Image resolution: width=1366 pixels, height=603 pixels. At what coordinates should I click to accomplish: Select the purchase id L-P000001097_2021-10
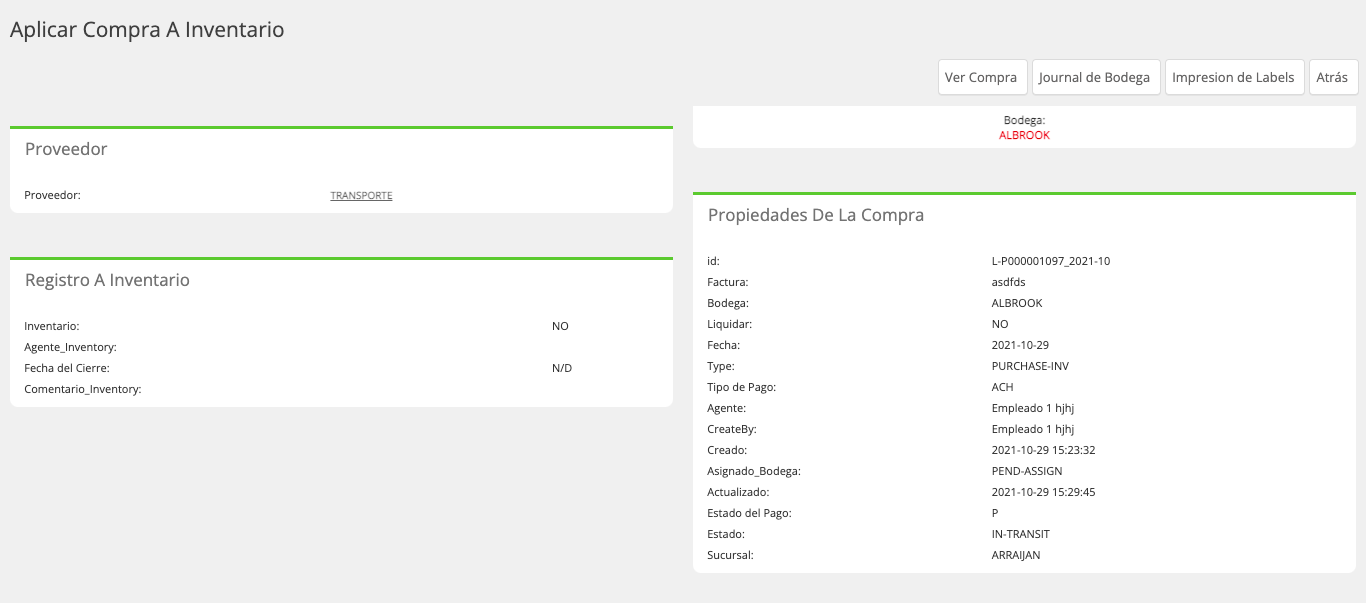pos(1050,261)
